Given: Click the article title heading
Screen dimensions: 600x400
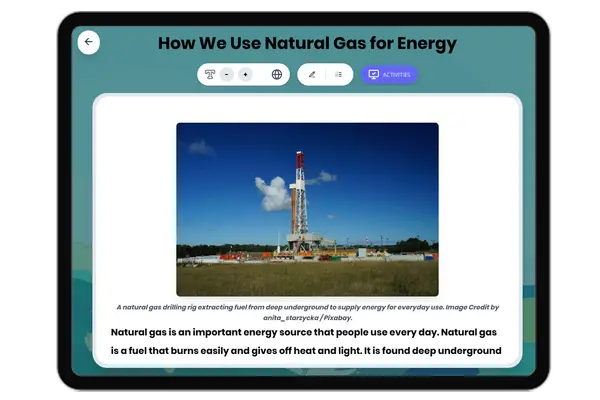Looking at the screenshot, I should tap(307, 43).
